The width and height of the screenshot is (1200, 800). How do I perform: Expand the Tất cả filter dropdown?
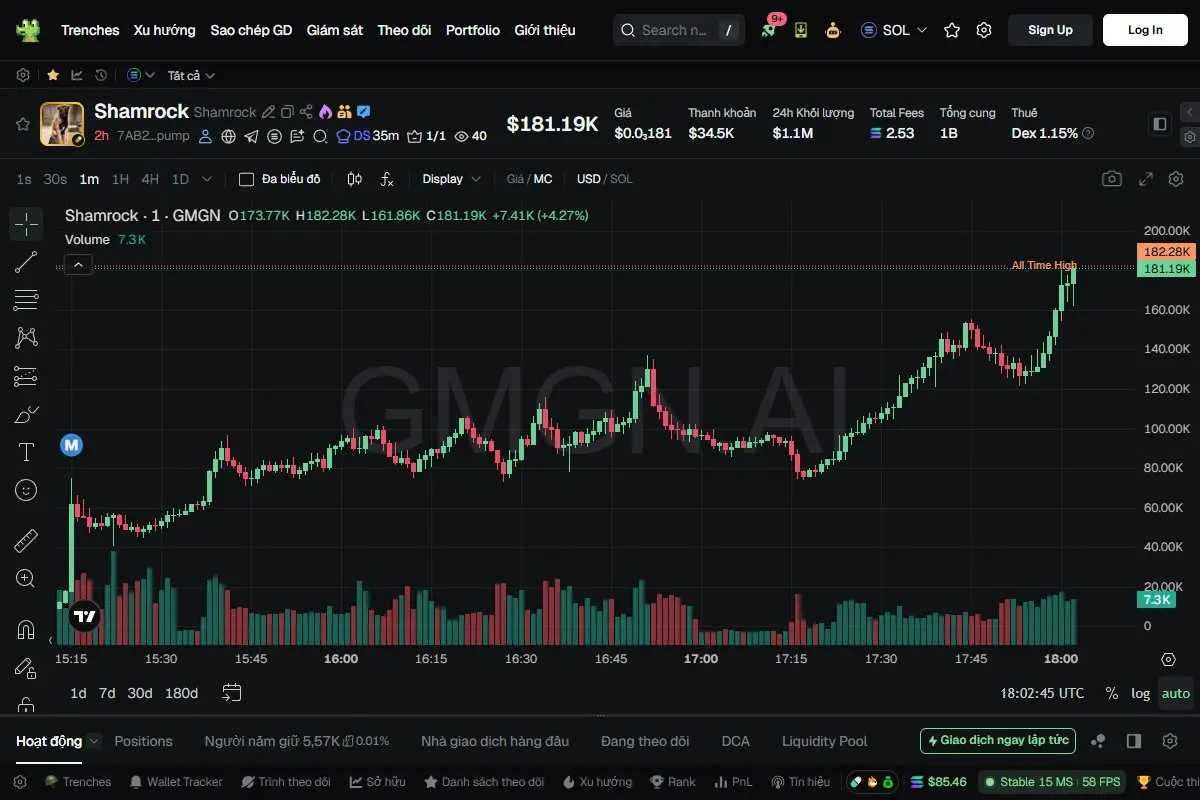pos(191,75)
